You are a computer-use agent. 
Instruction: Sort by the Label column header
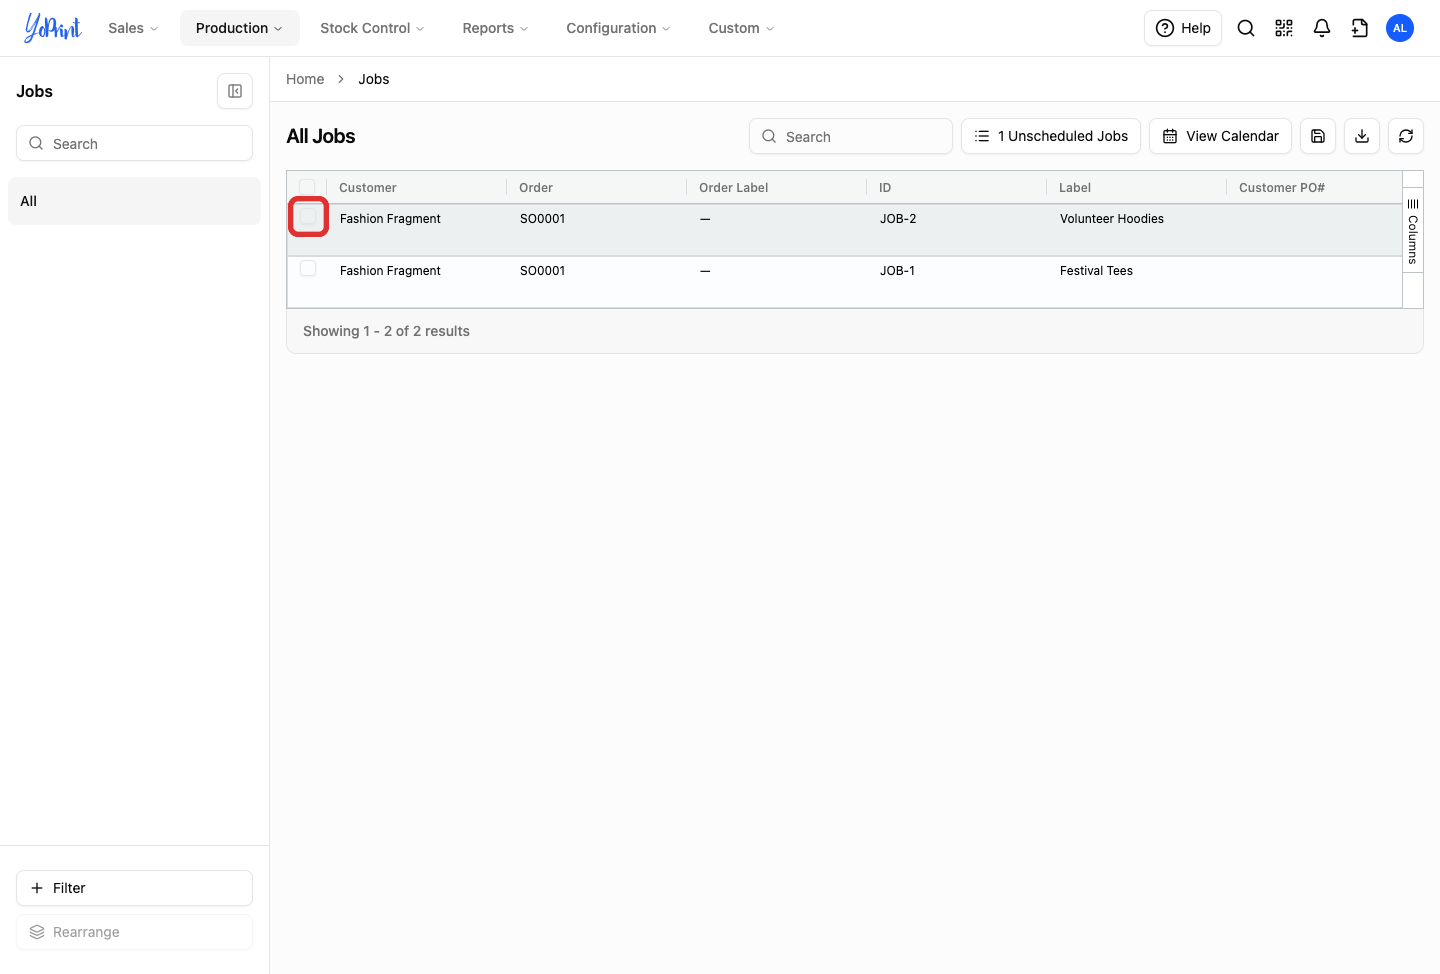[1075, 188]
